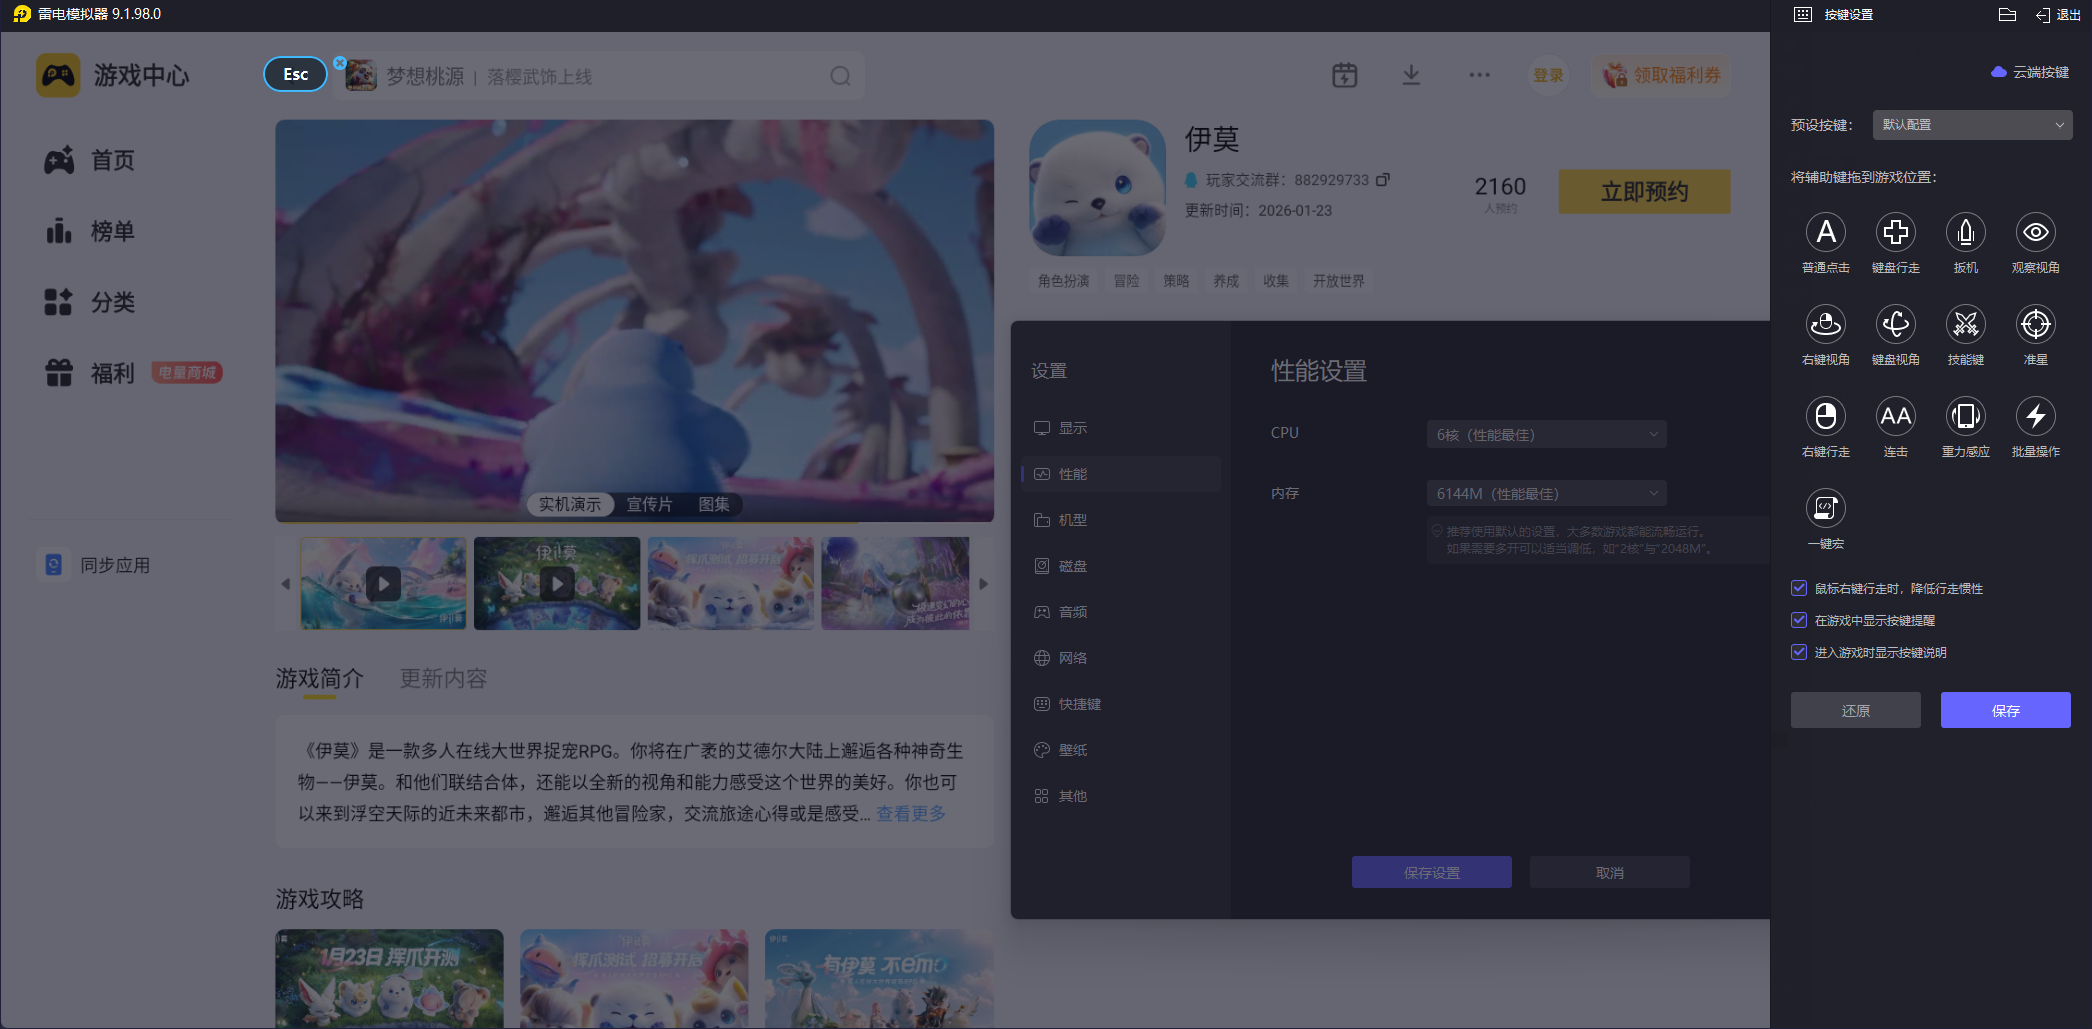Open the key-config folder icon in title bar

tap(2007, 14)
